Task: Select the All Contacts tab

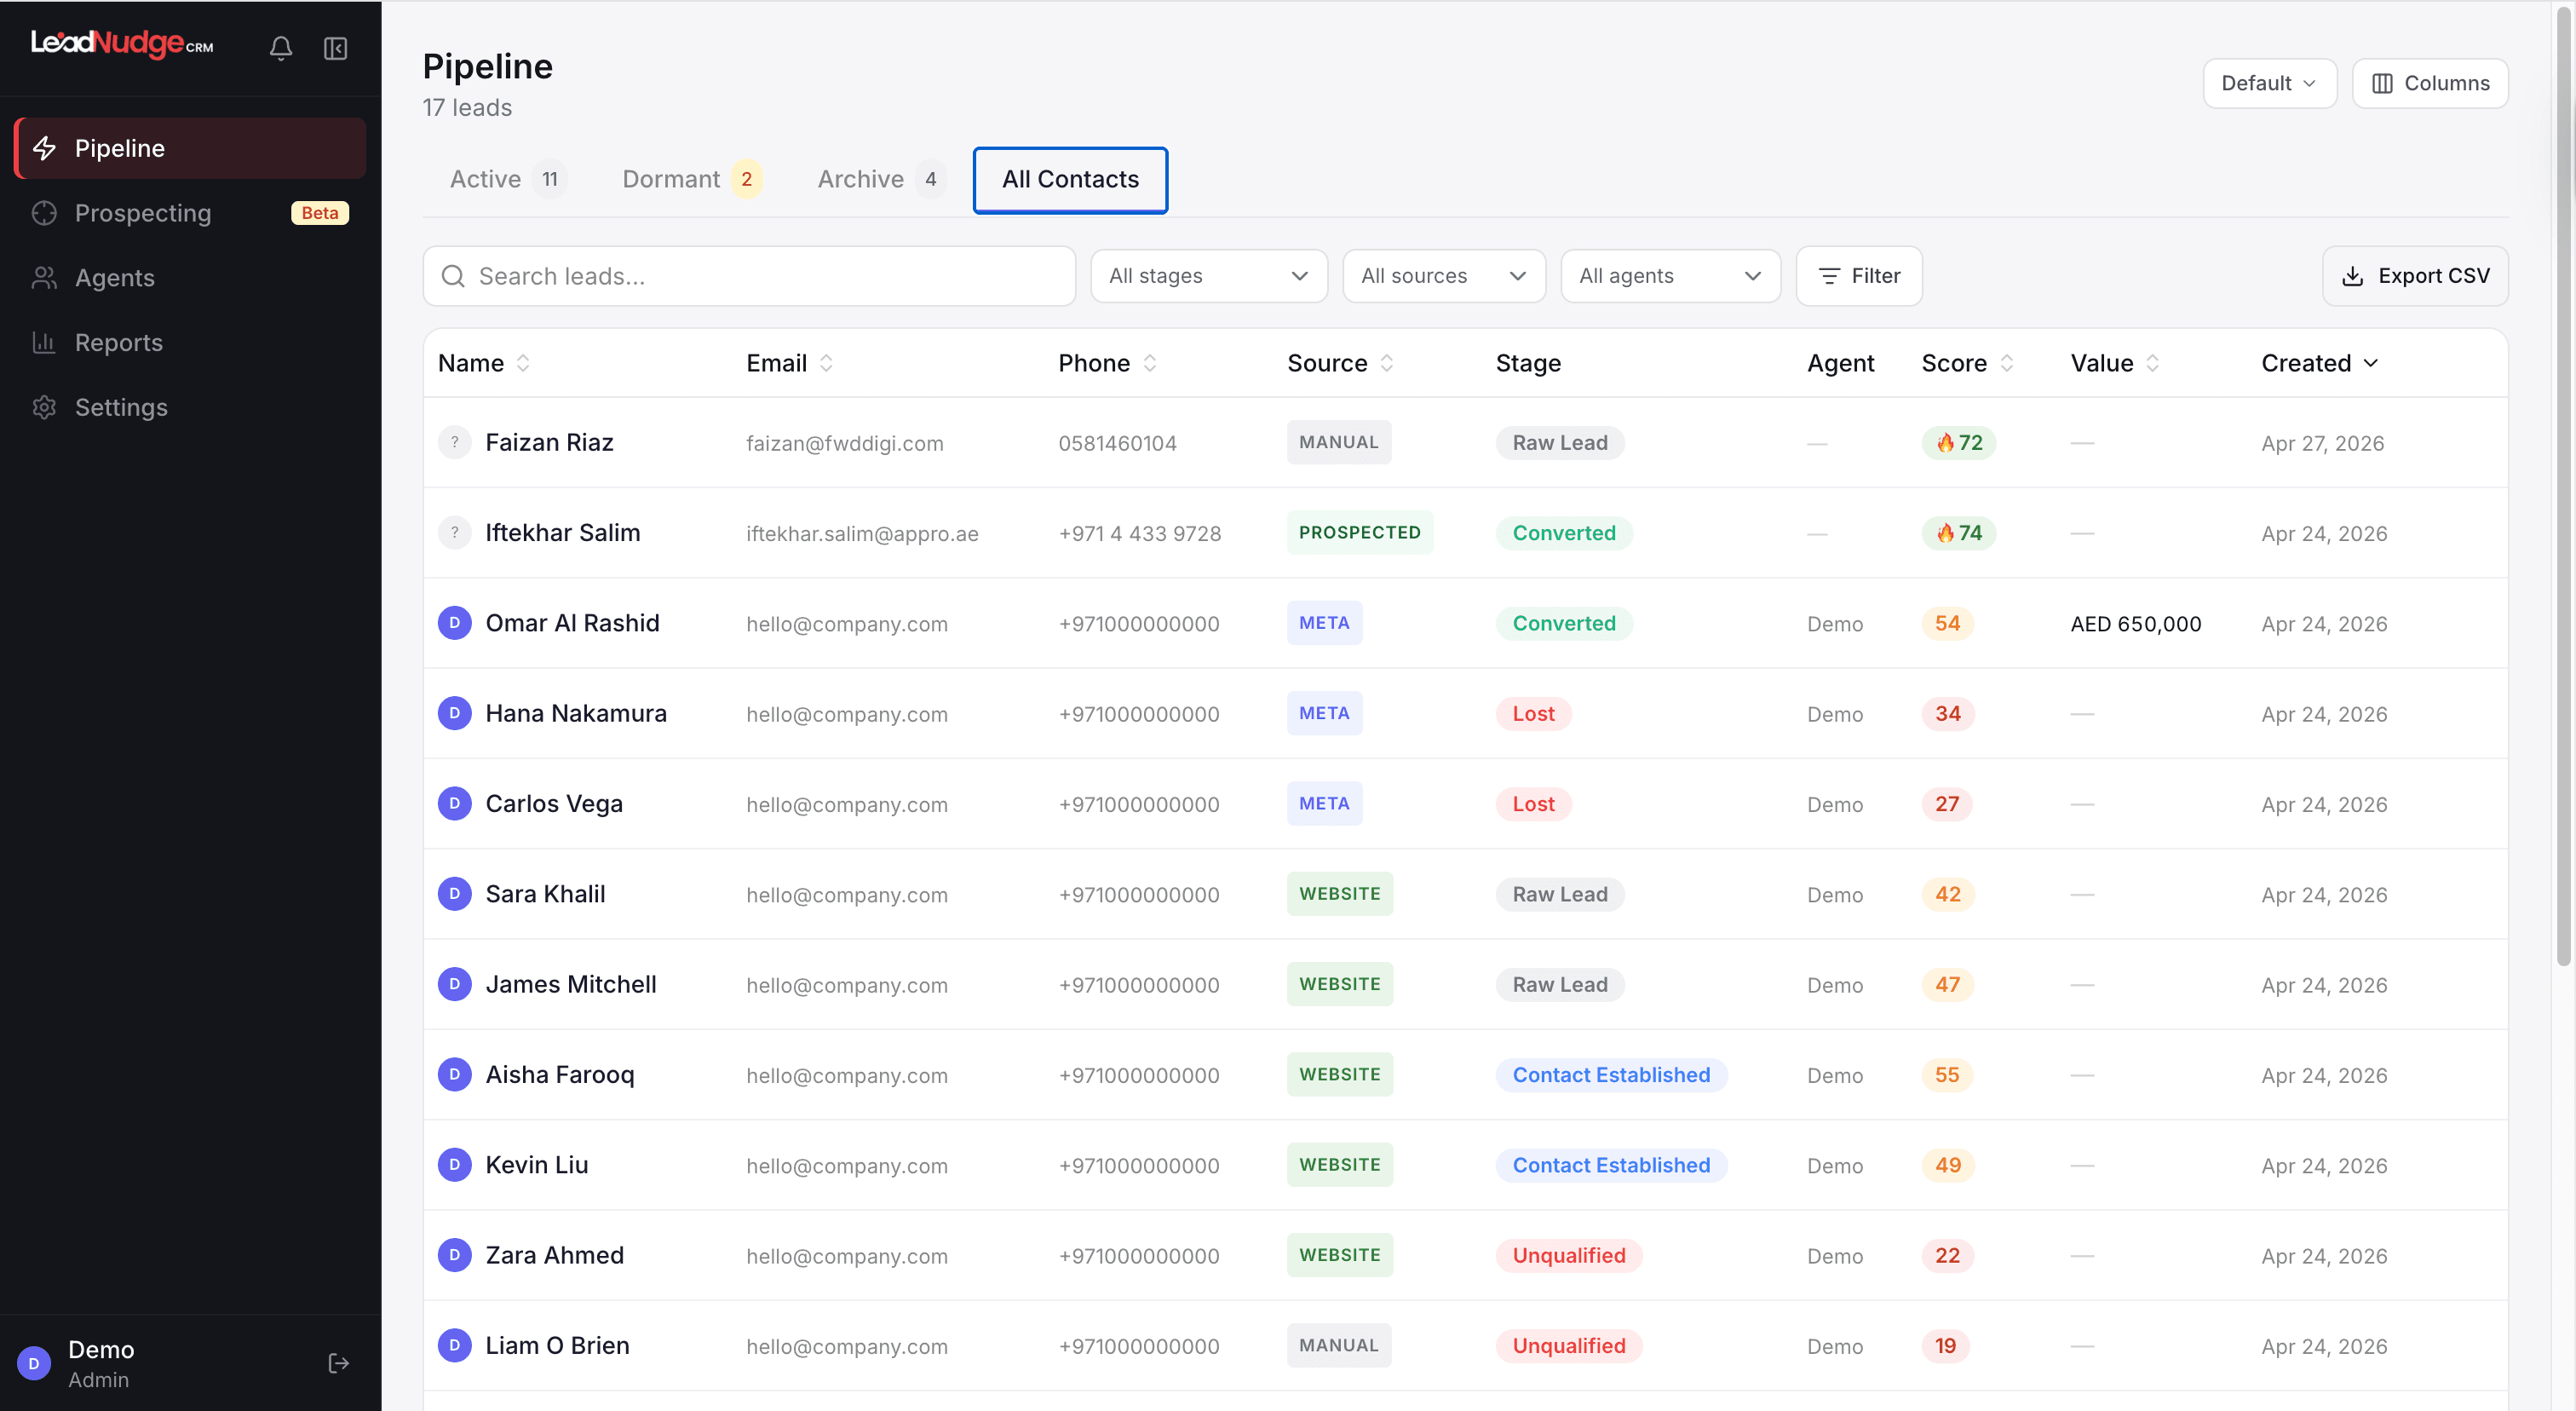Action: (x=1070, y=180)
